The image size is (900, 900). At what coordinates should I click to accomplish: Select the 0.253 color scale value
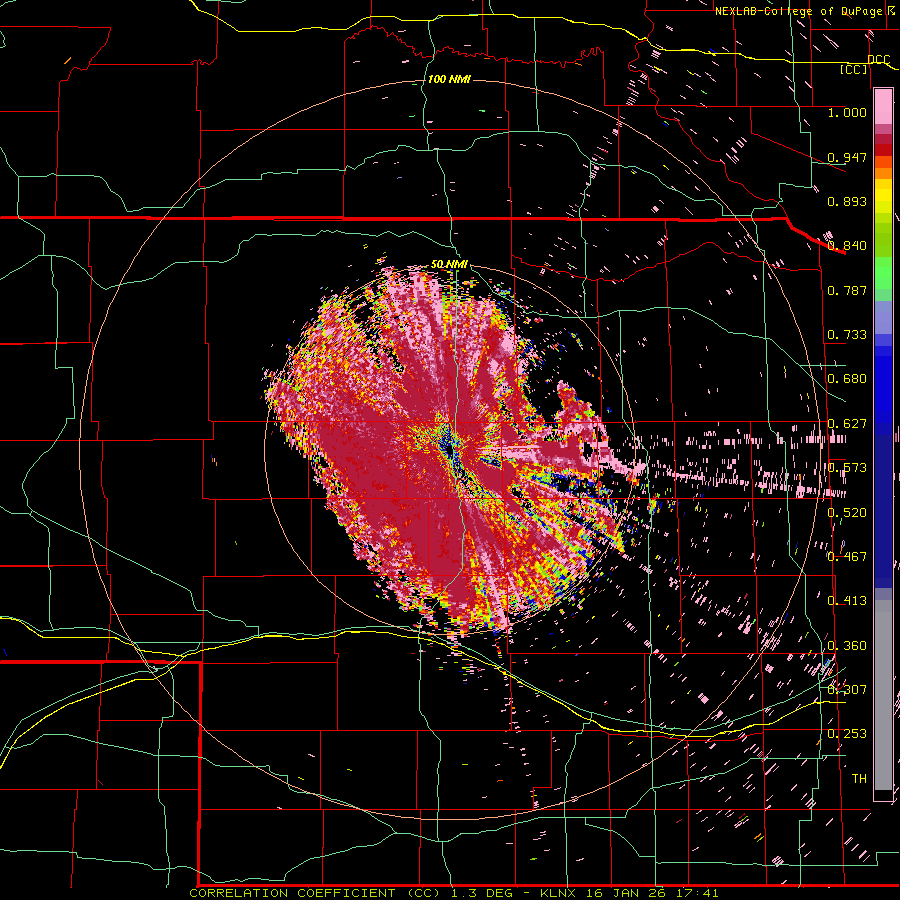point(847,734)
